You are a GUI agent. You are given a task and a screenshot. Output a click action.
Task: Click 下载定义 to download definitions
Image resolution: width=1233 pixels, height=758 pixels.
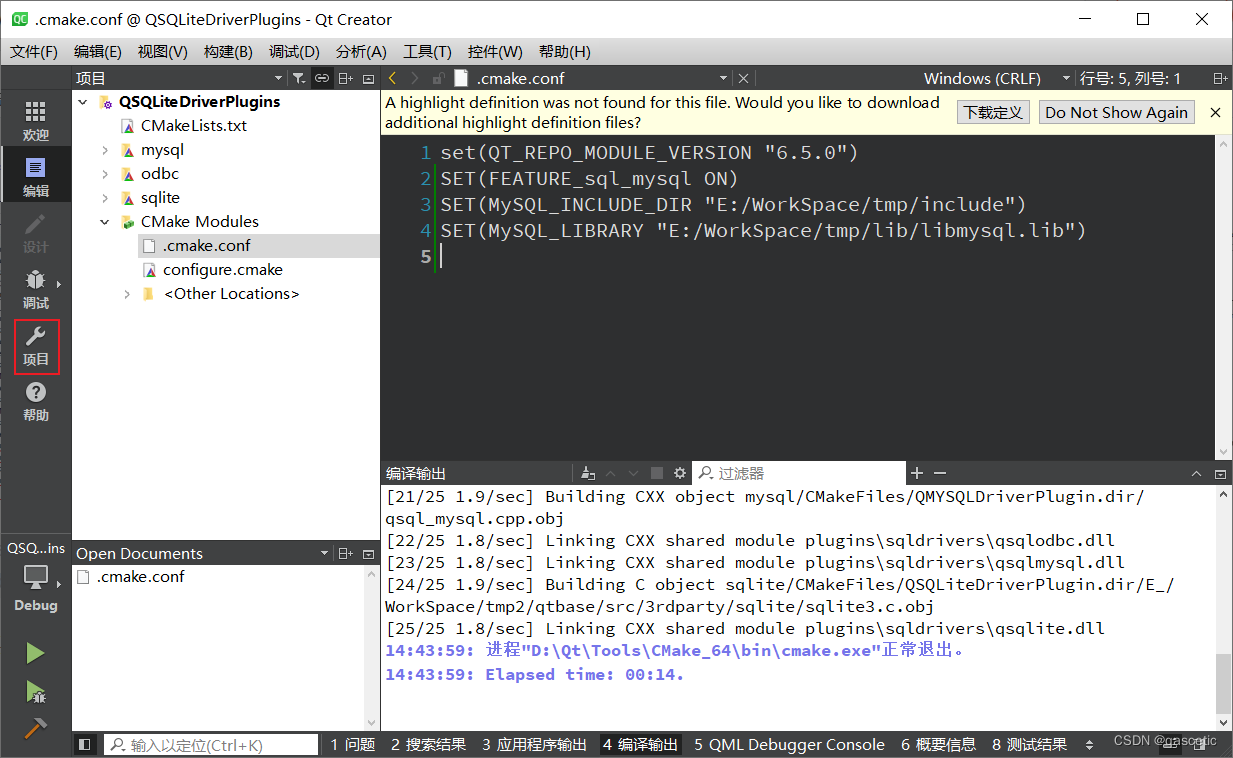(x=993, y=112)
